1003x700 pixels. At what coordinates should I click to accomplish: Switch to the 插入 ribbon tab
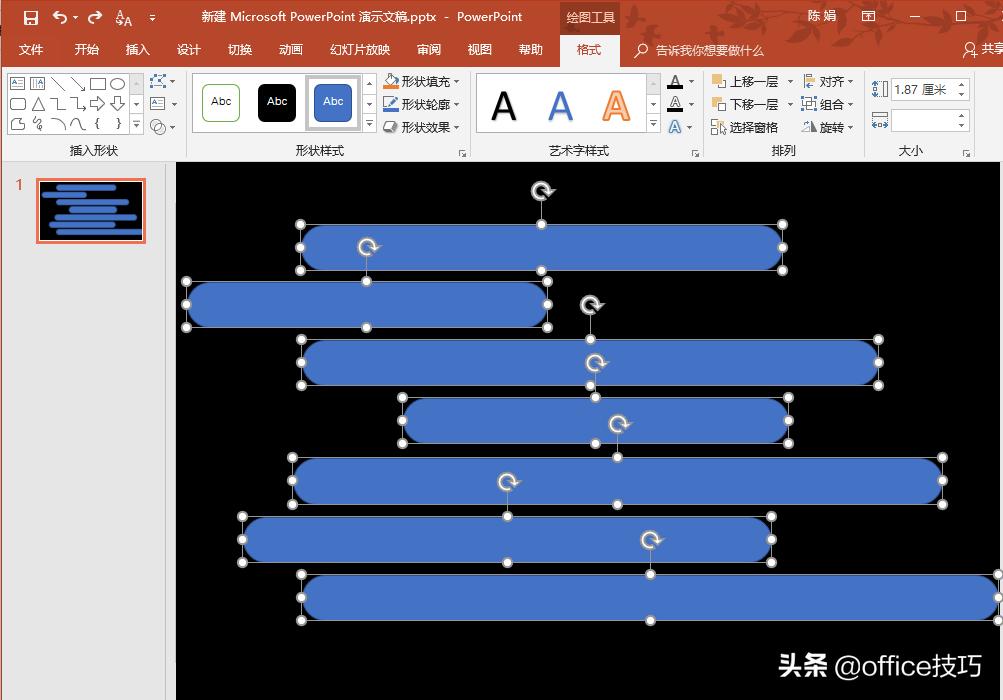pos(136,49)
